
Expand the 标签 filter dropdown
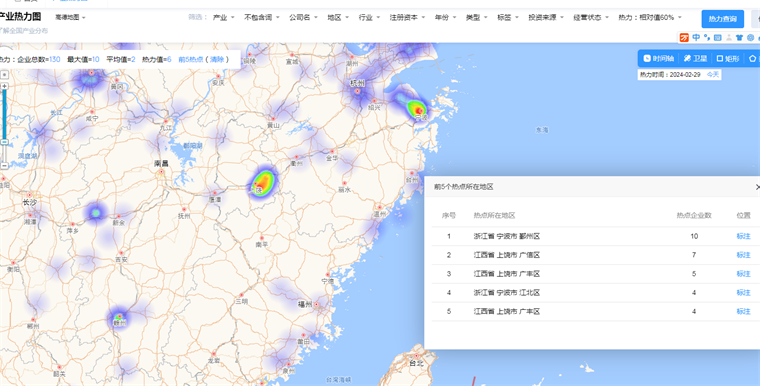point(508,17)
